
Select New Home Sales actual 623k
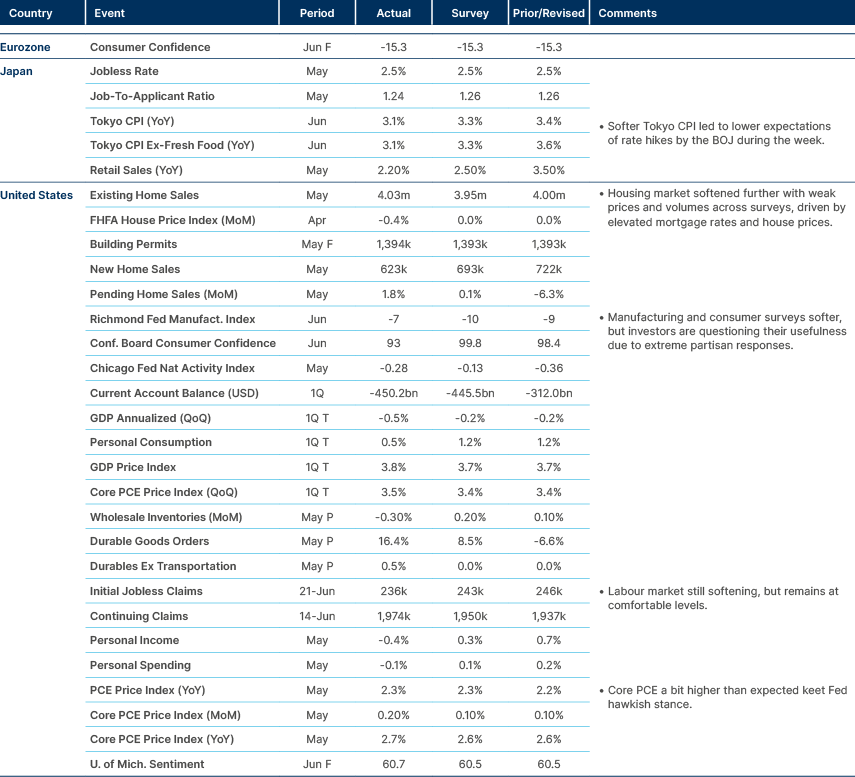coord(393,269)
